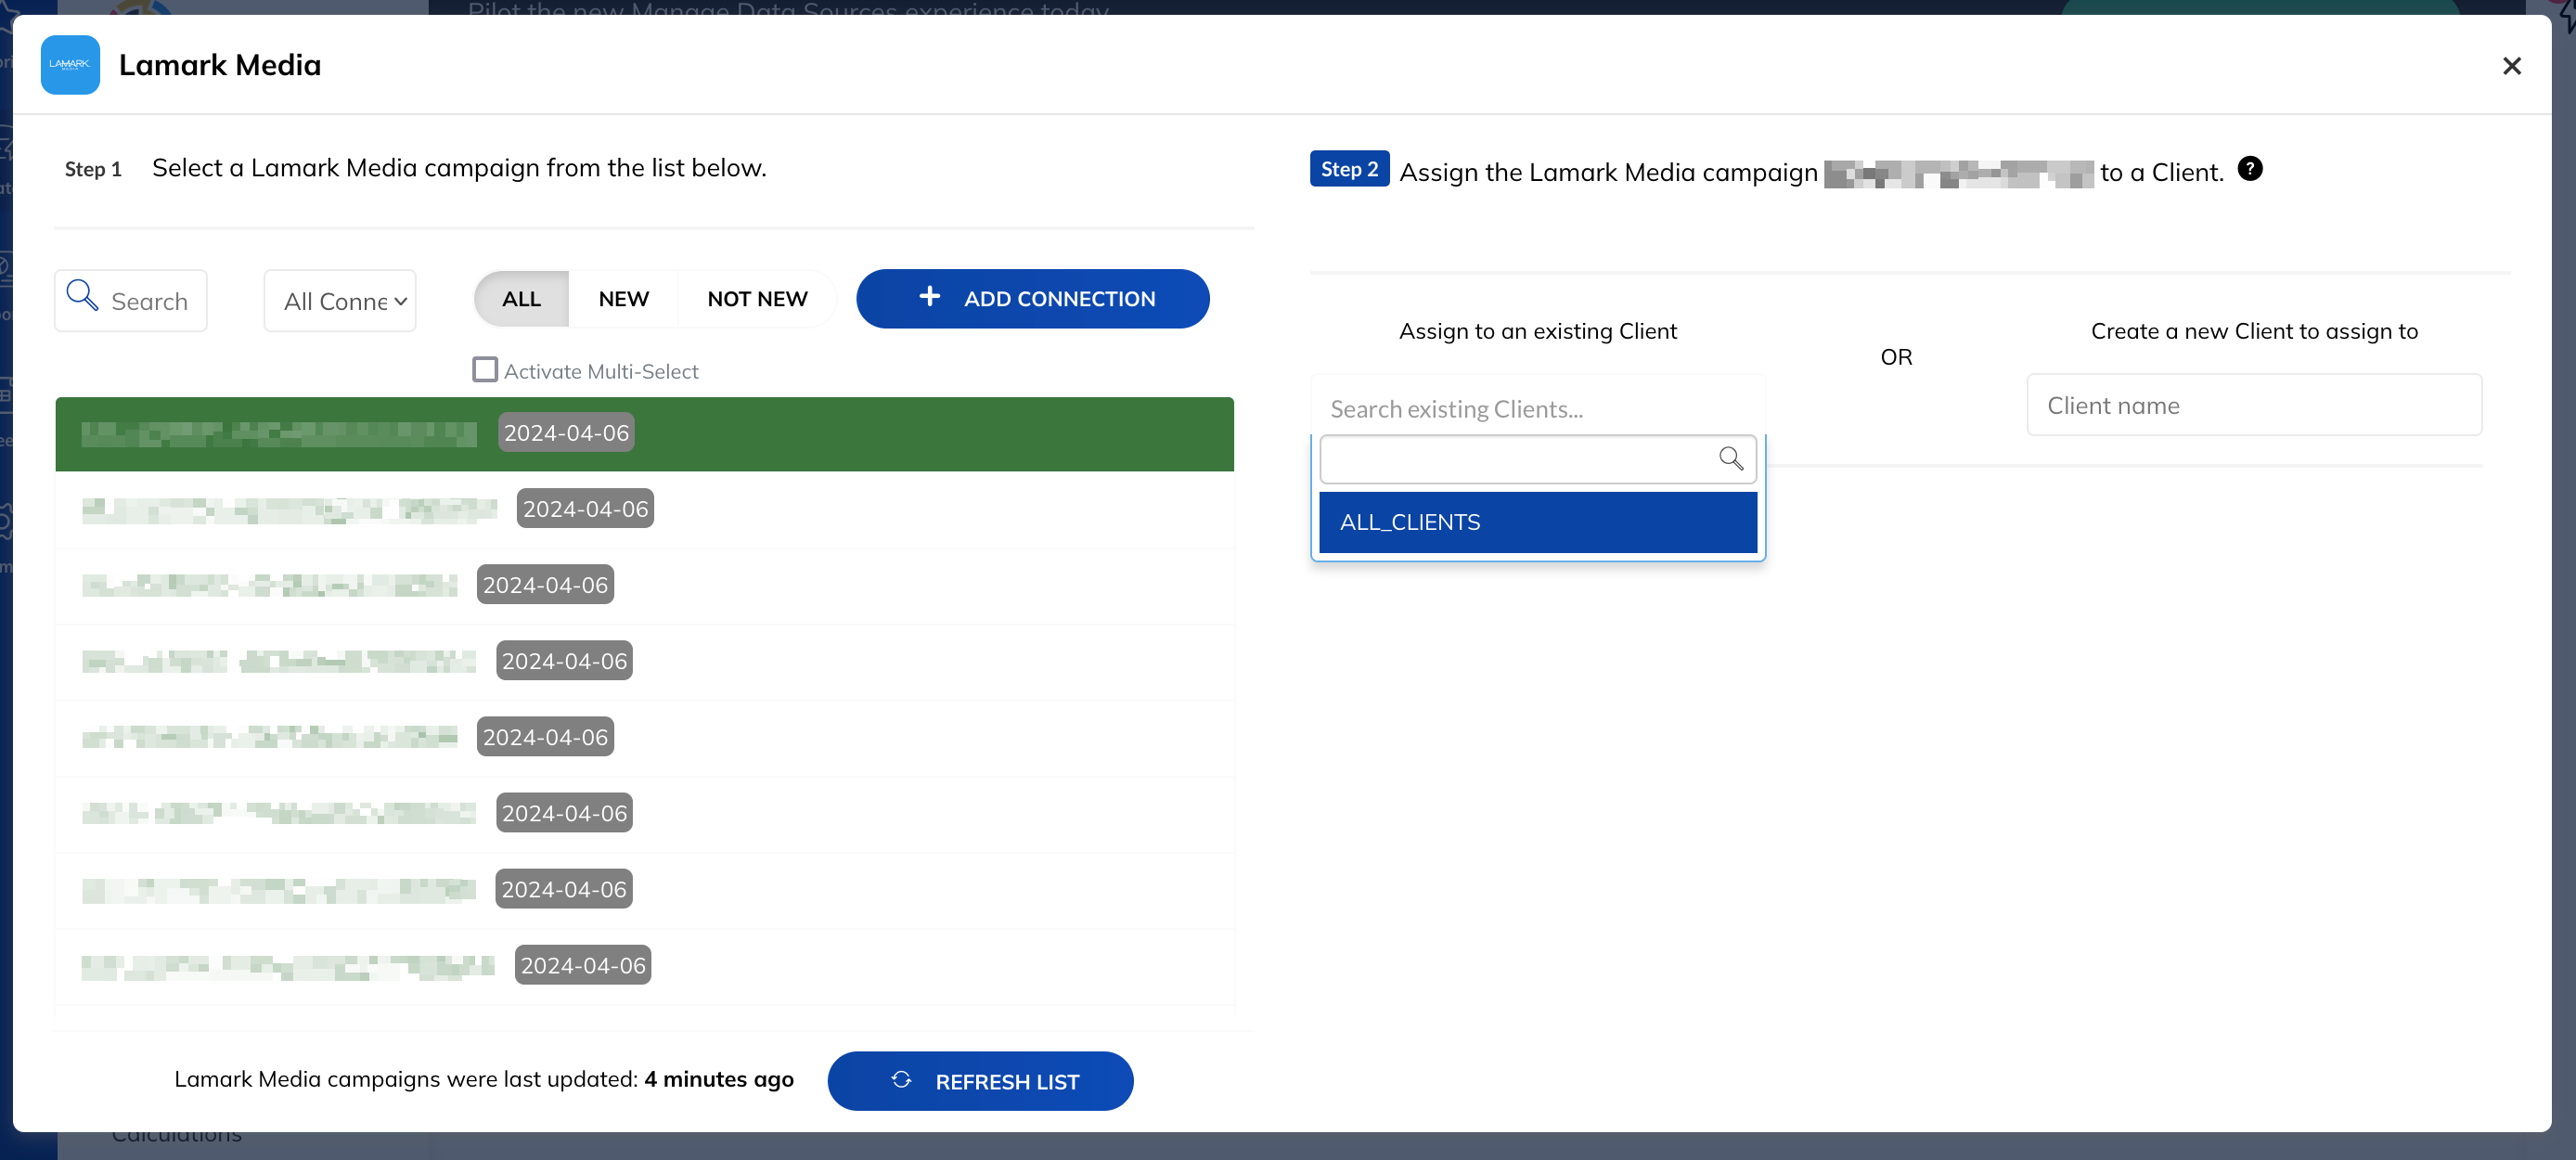The image size is (2576, 1160).
Task: Enable Activate Multi-Select checkbox
Action: 485,370
